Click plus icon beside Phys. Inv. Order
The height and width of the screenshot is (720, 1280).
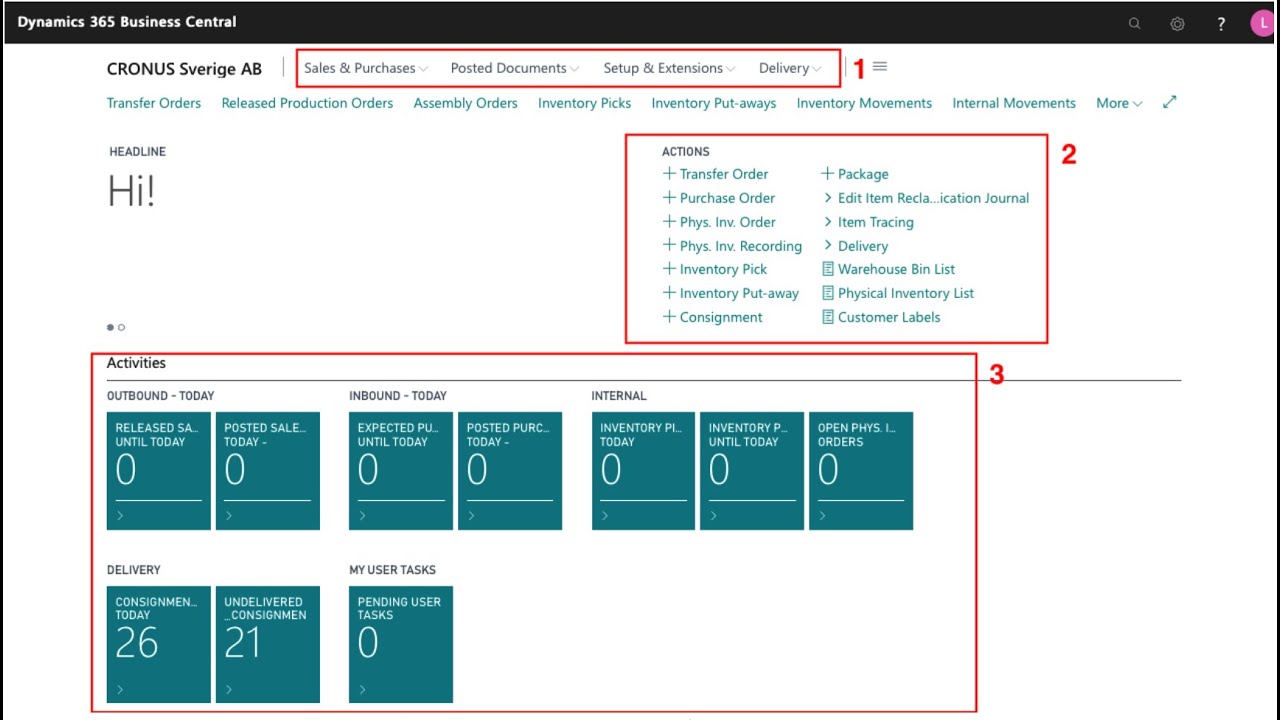tap(670, 221)
